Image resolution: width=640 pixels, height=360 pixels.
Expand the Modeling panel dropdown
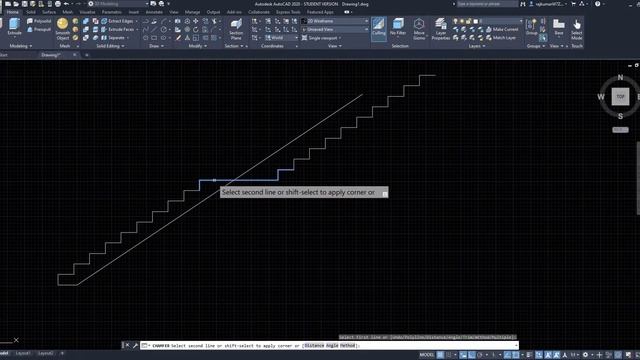tap(21, 46)
